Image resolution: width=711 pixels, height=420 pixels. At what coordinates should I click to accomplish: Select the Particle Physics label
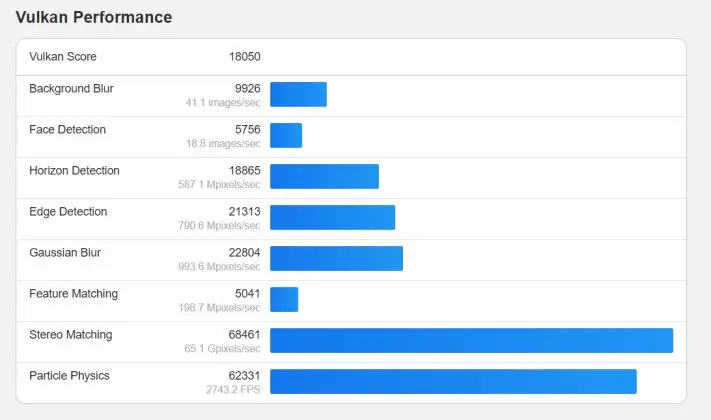[x=69, y=376]
